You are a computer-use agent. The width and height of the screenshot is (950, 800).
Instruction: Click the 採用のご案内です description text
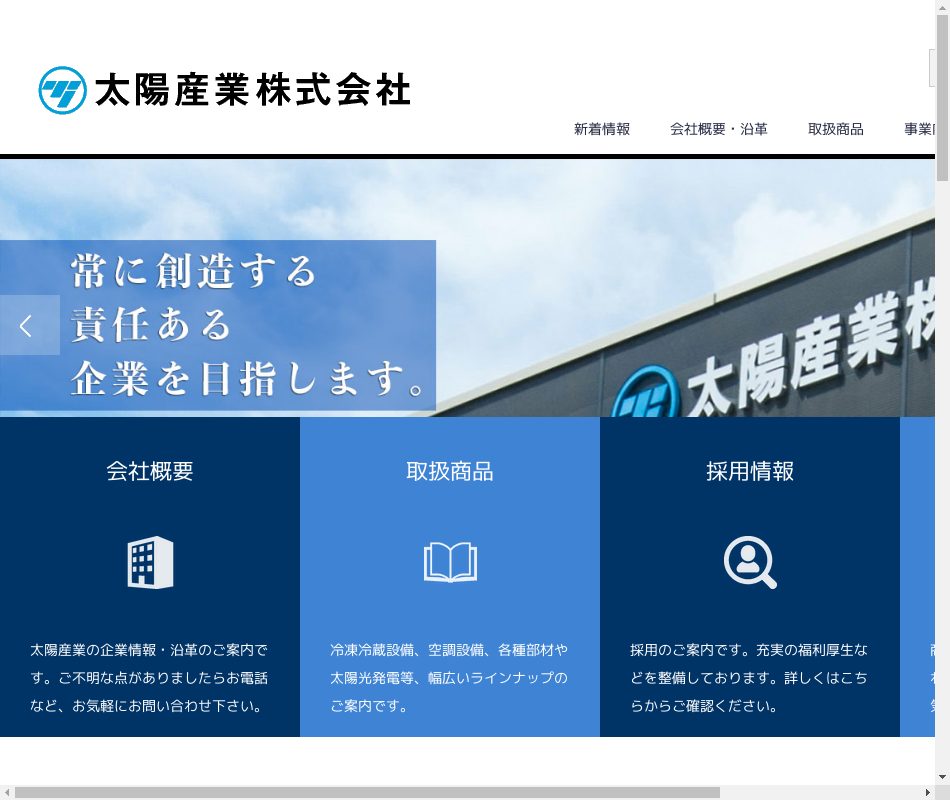[749, 678]
